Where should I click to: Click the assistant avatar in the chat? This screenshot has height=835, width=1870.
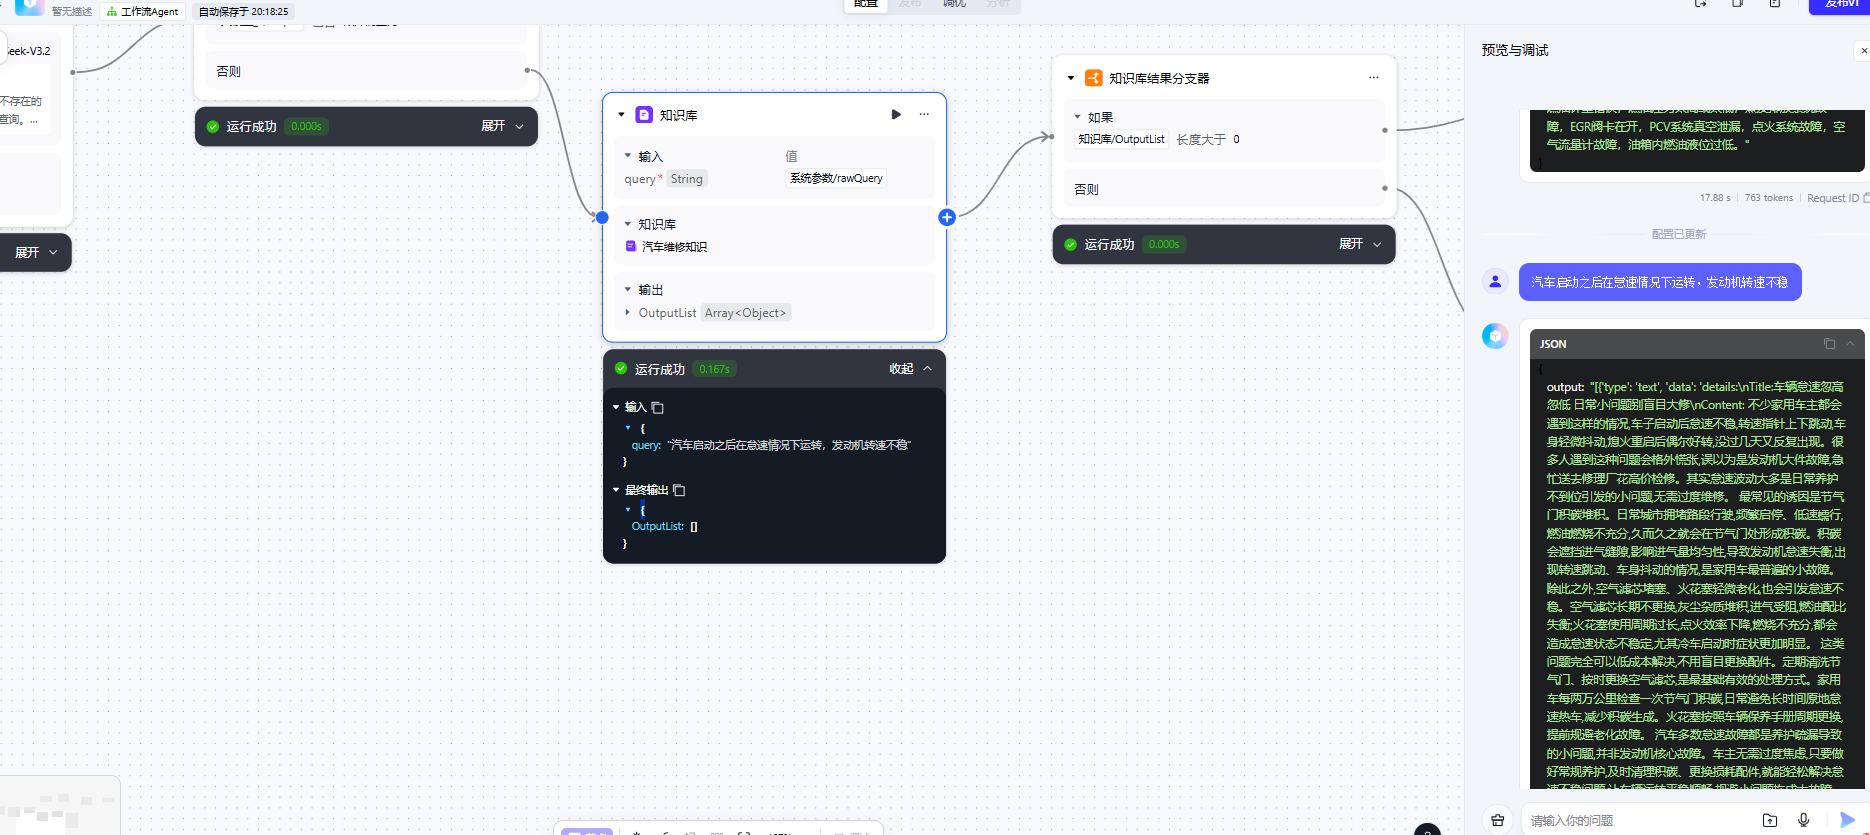(x=1495, y=336)
